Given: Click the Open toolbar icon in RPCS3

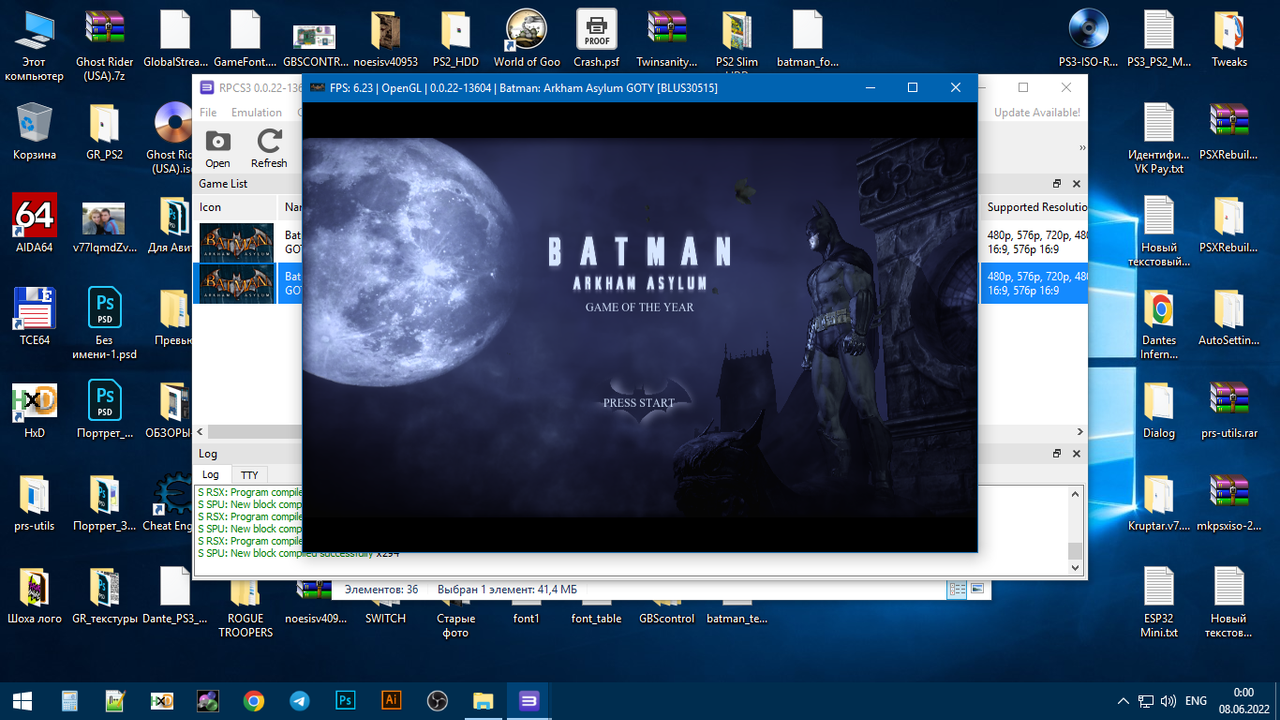Looking at the screenshot, I should tap(217, 148).
